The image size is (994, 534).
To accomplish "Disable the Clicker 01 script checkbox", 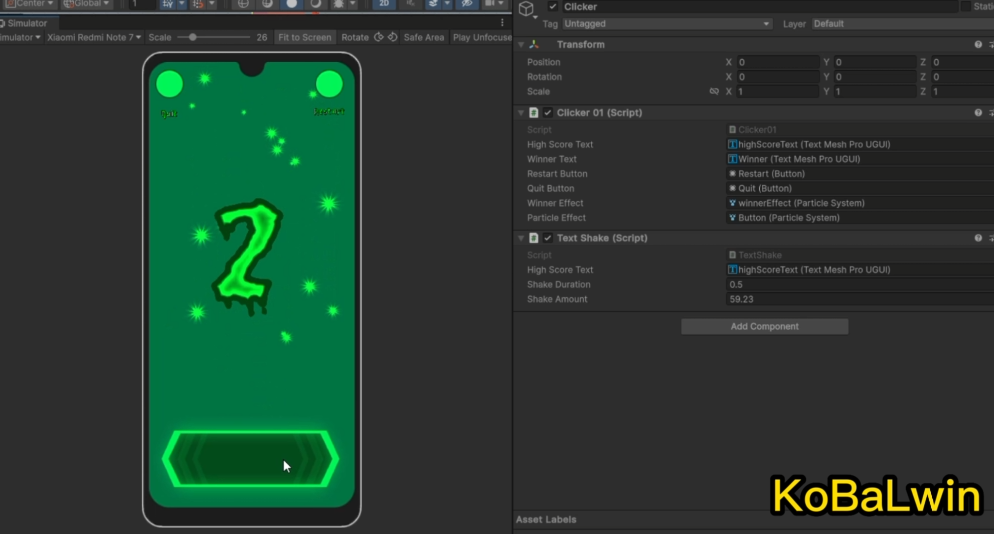I will point(548,112).
